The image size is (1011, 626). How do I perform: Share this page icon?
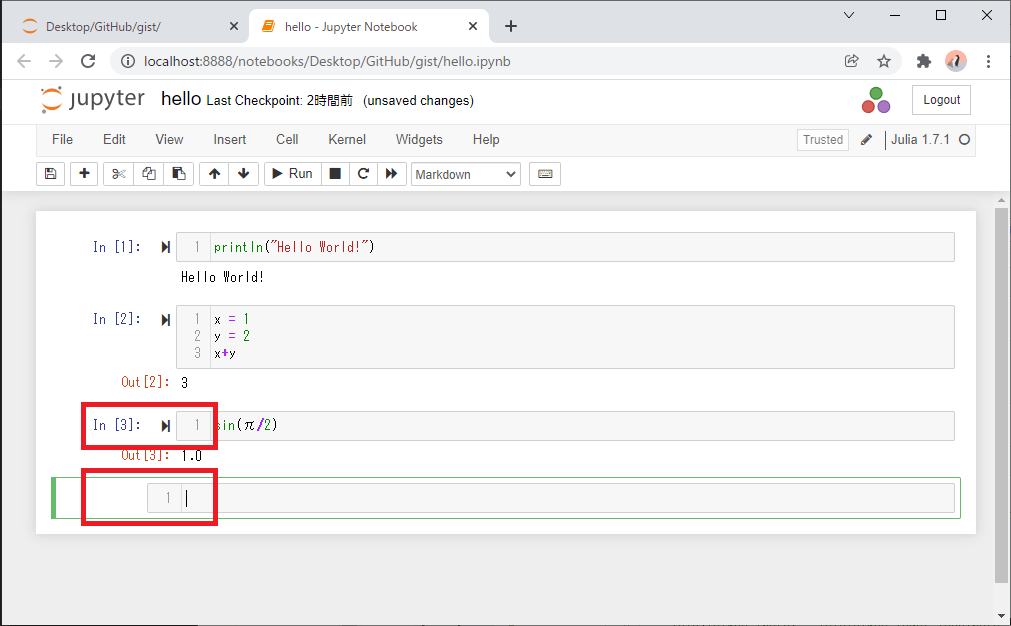(852, 61)
